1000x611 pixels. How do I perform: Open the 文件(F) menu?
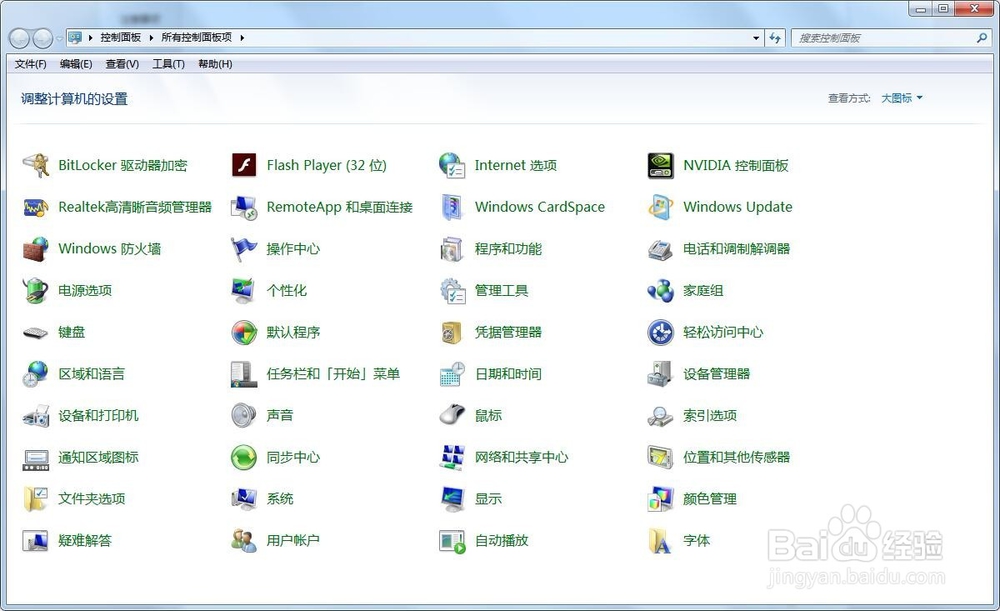tap(31, 64)
